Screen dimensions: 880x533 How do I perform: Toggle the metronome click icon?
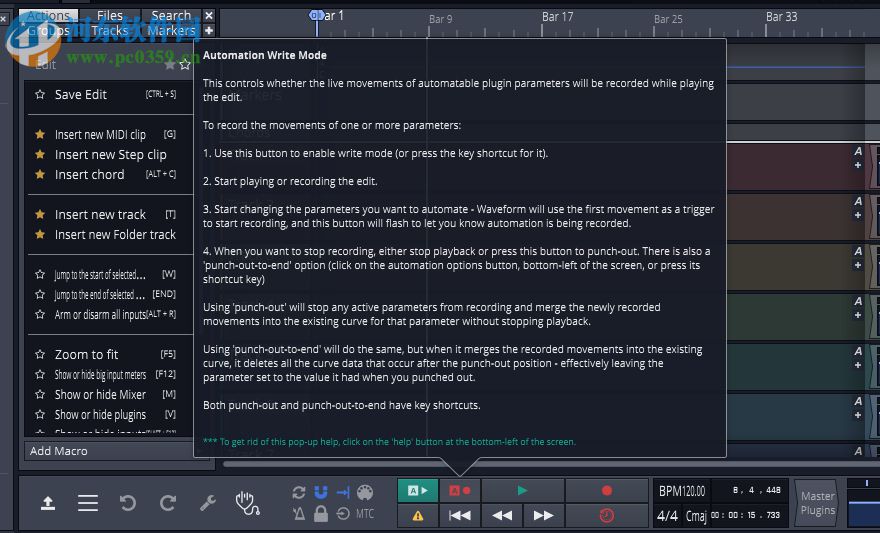click(x=299, y=513)
